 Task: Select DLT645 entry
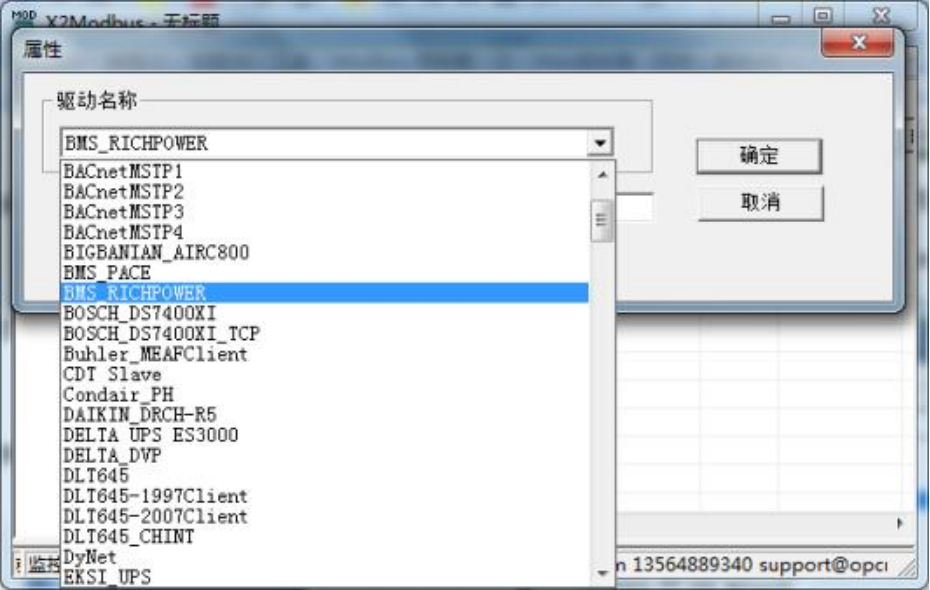click(324, 475)
